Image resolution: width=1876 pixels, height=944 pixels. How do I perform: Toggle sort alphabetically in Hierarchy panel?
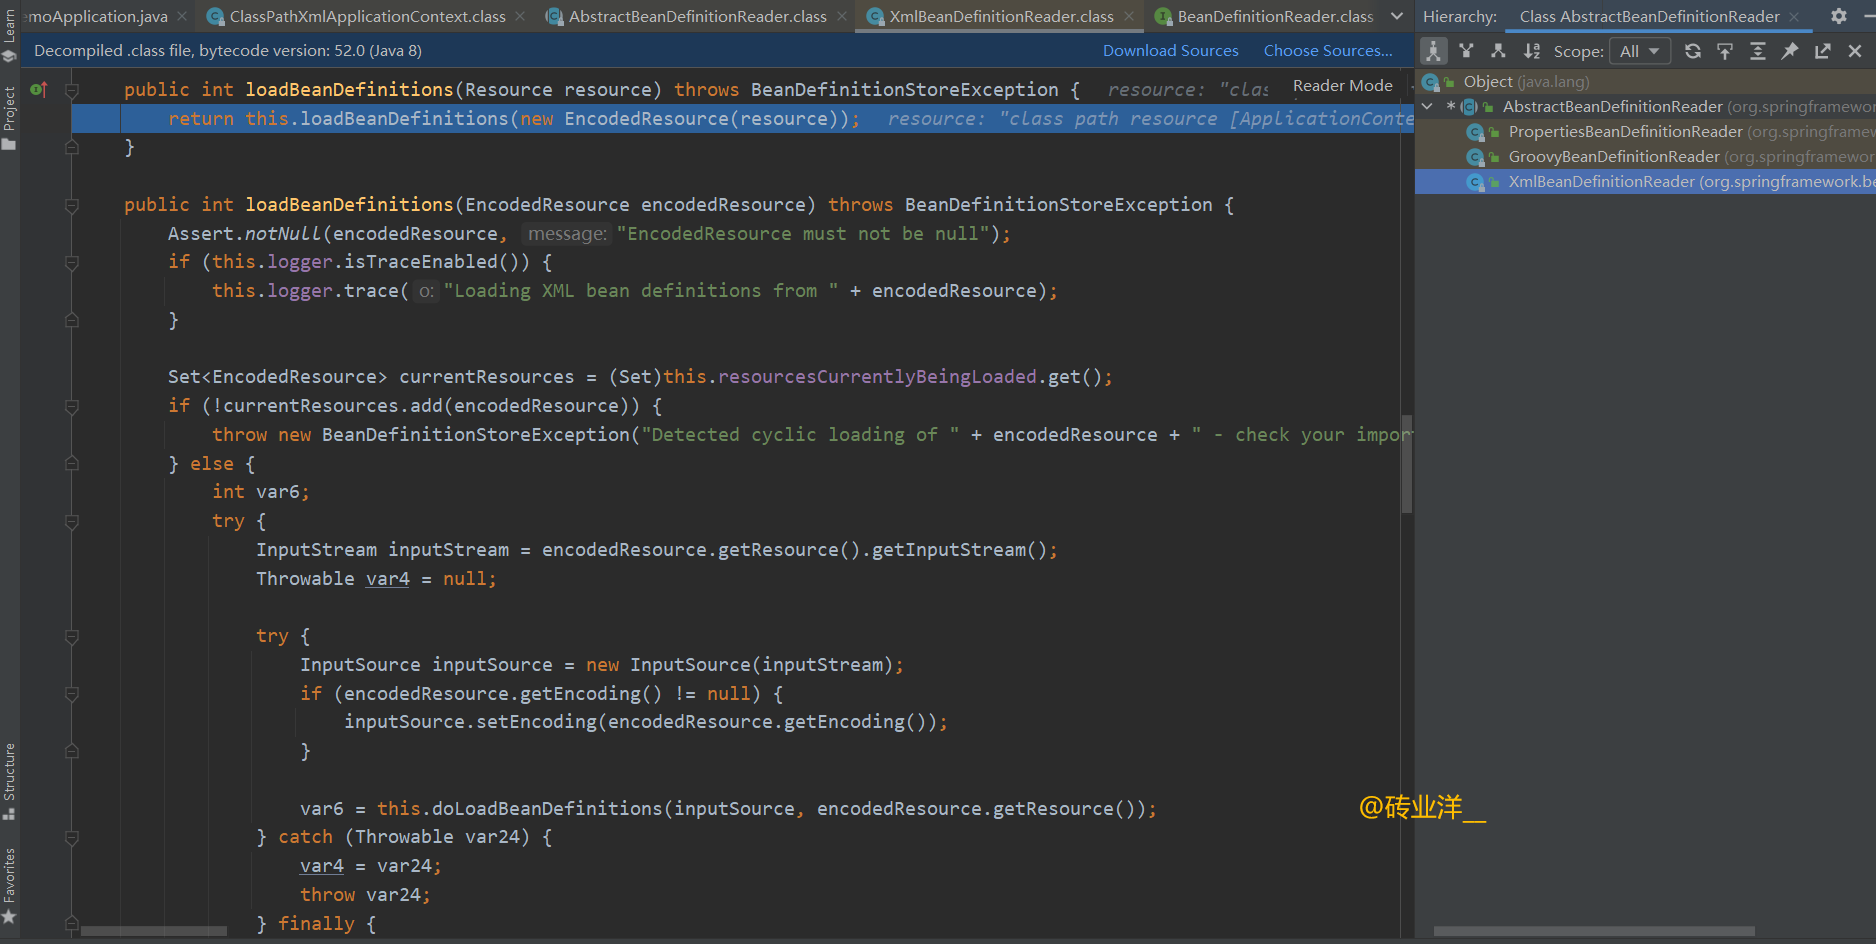pos(1531,51)
